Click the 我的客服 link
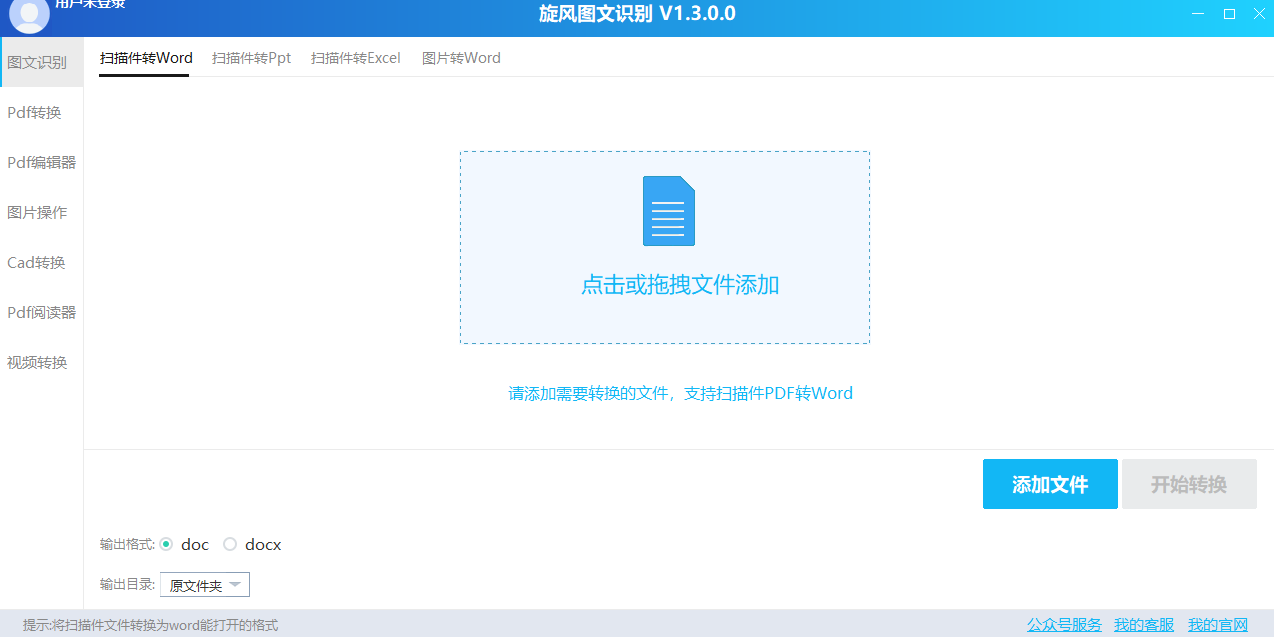The image size is (1274, 637). coord(1144,625)
